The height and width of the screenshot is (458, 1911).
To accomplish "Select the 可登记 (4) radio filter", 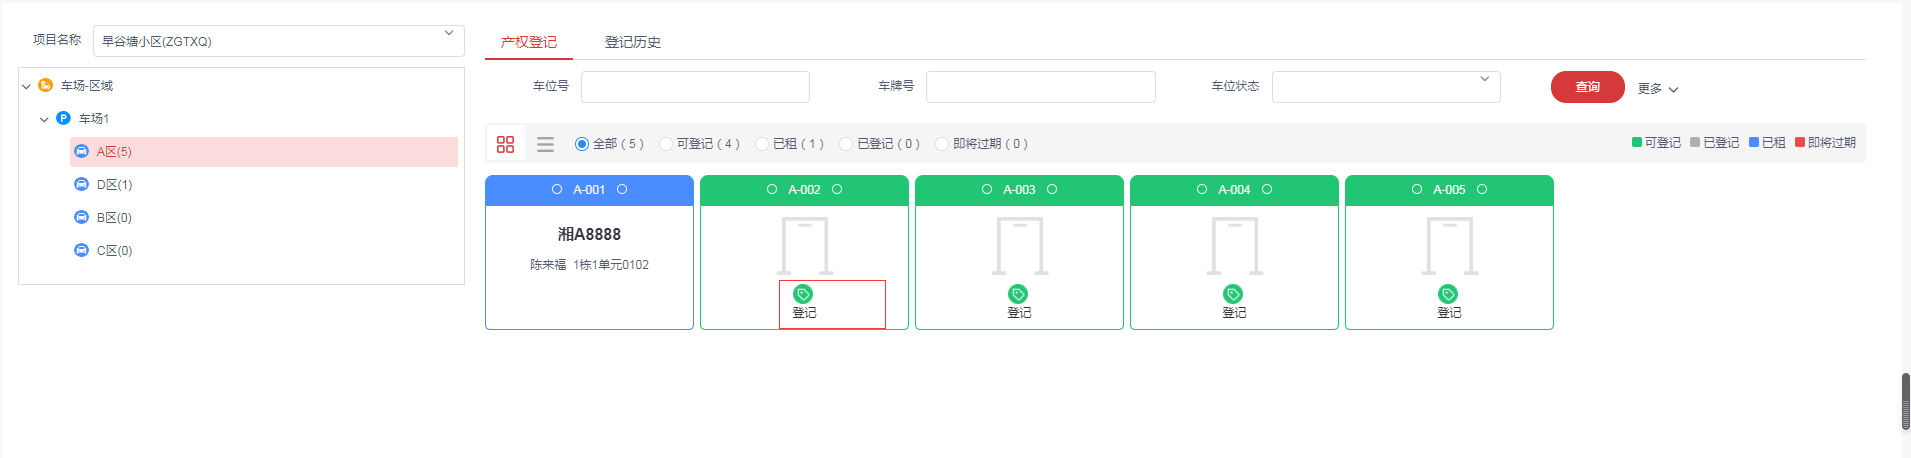I will coord(666,144).
